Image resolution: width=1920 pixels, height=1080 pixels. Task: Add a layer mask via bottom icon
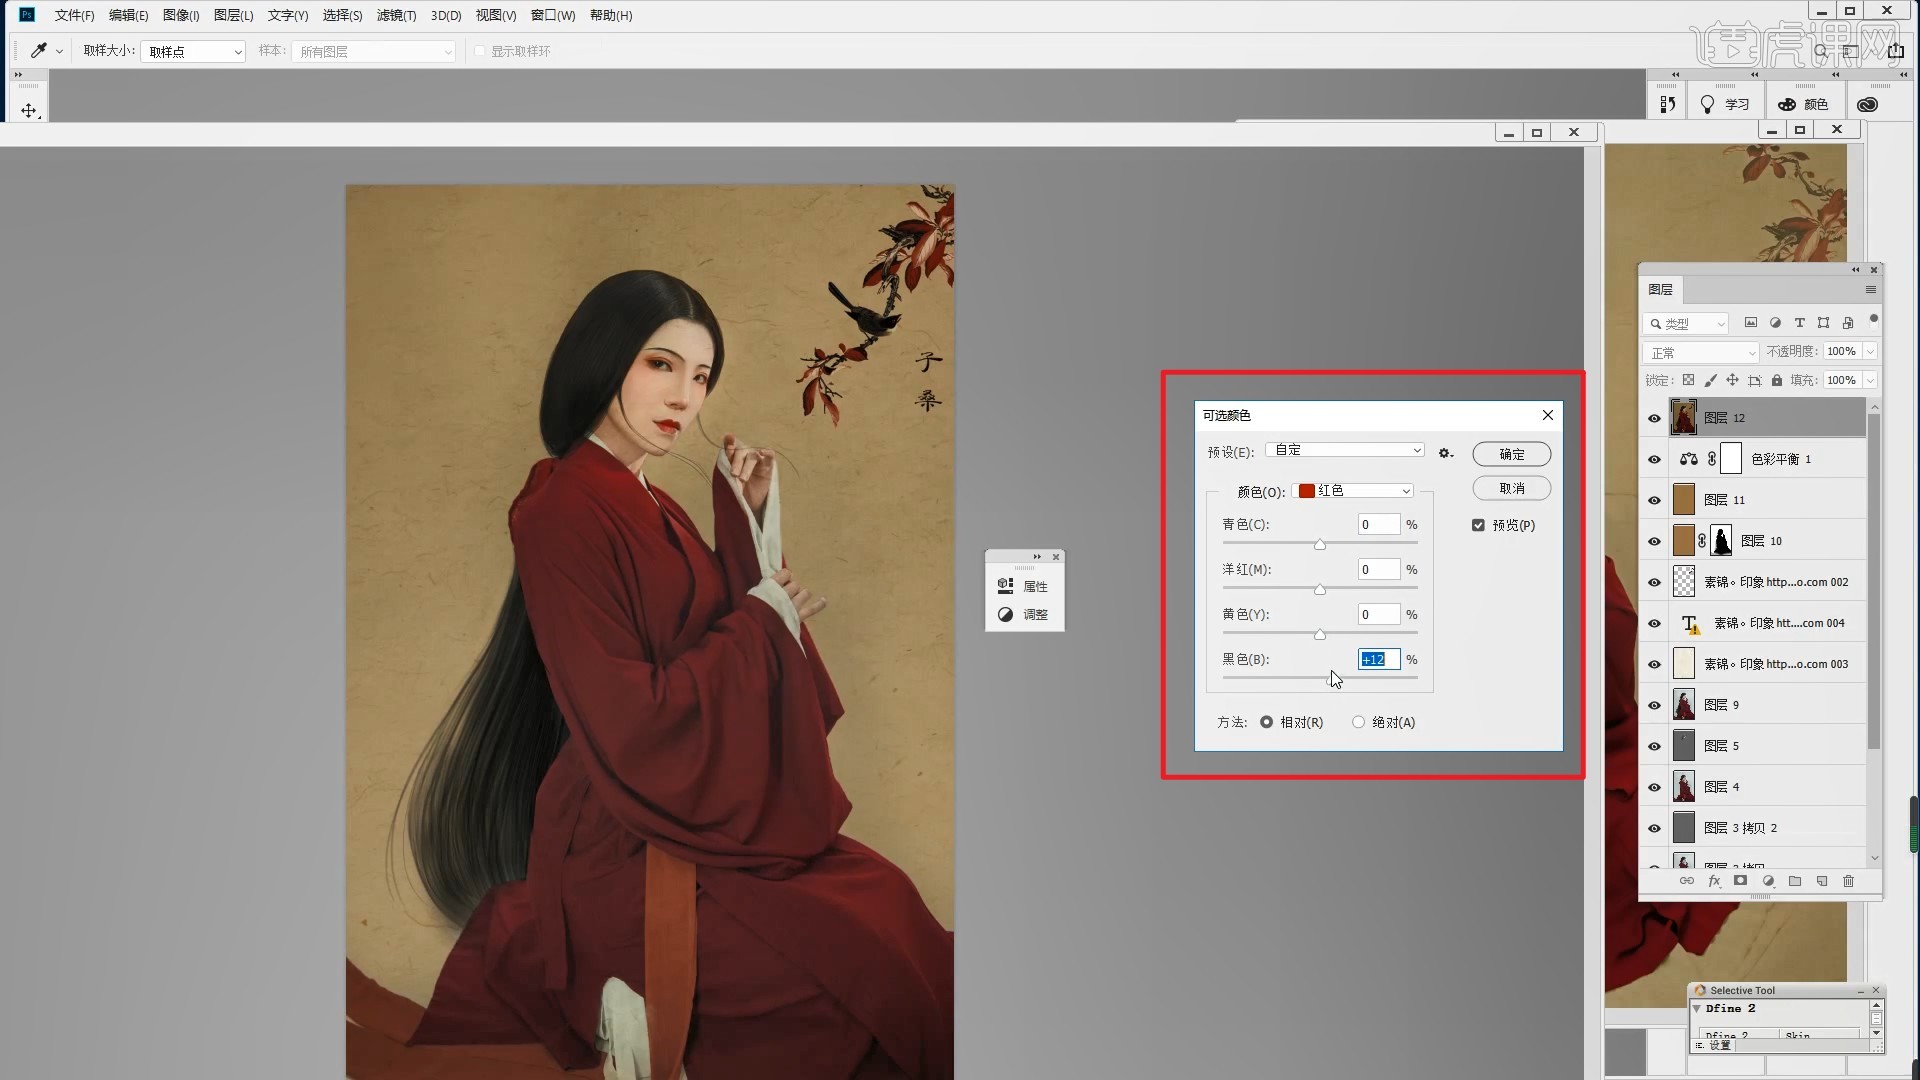[1740, 881]
